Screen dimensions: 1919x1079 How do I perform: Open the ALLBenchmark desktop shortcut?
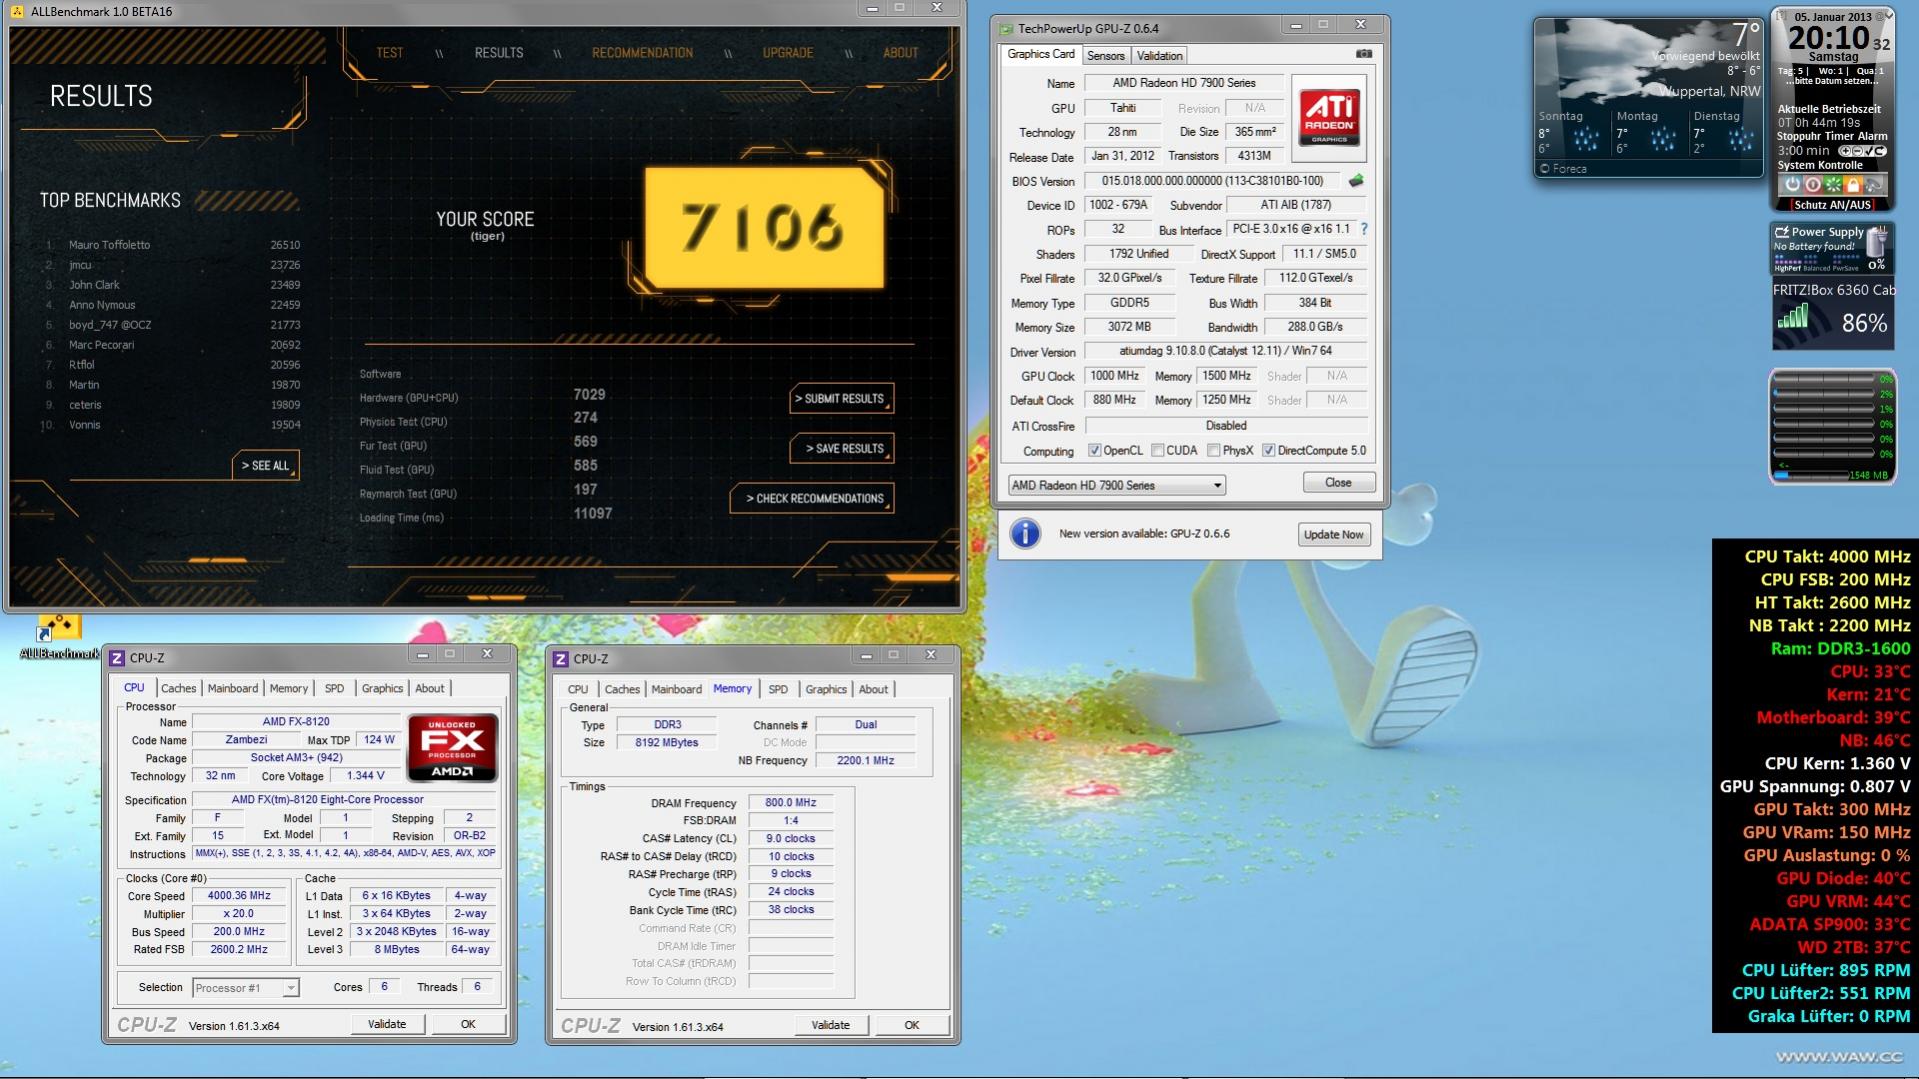point(58,637)
